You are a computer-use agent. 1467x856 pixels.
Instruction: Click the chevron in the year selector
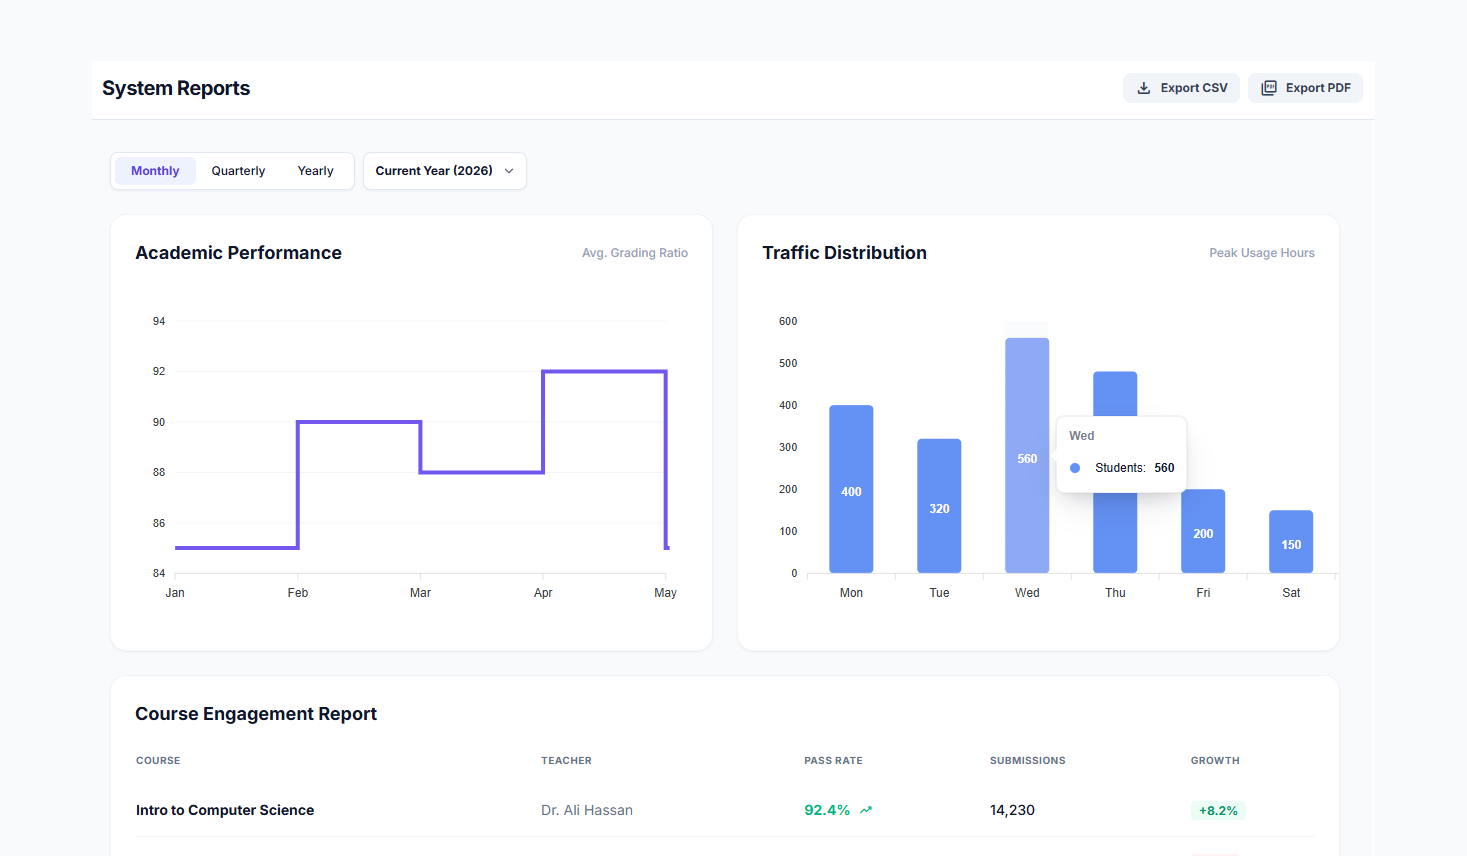pyautogui.click(x=509, y=171)
